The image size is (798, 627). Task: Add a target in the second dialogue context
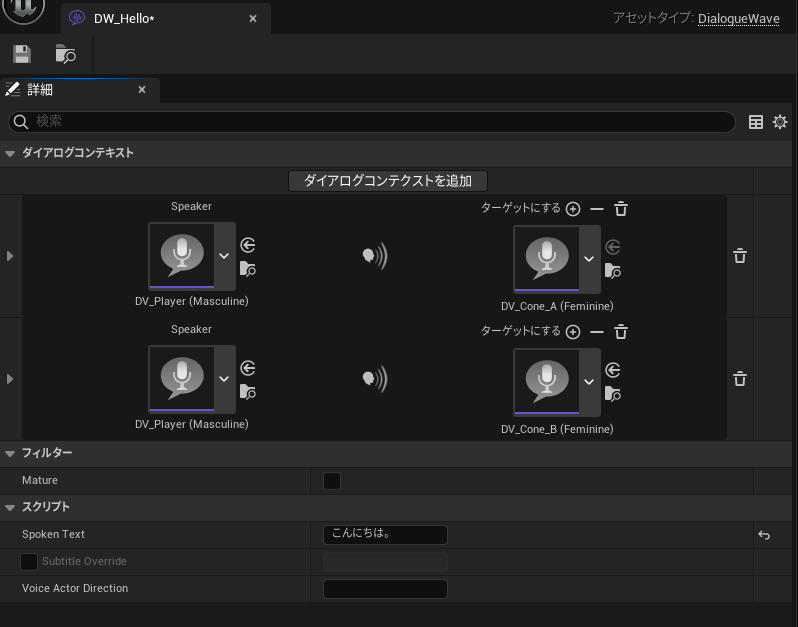pyautogui.click(x=573, y=332)
